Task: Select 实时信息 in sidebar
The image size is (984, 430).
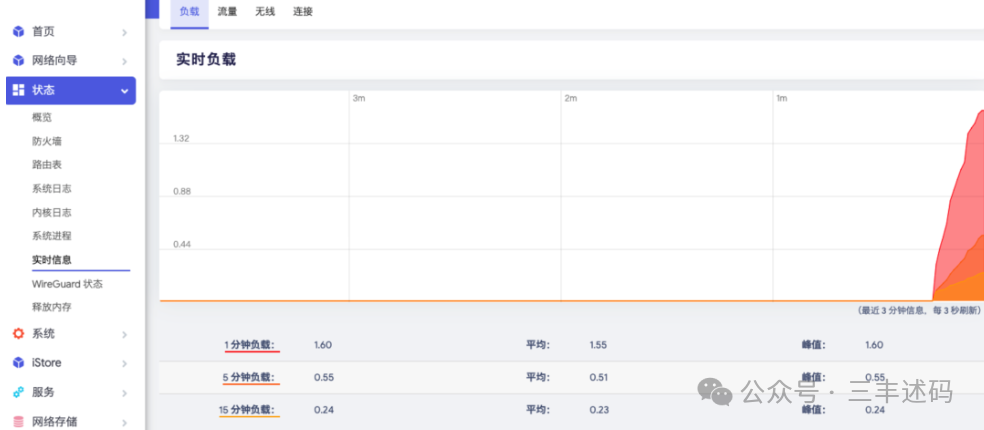Action: click(51, 260)
